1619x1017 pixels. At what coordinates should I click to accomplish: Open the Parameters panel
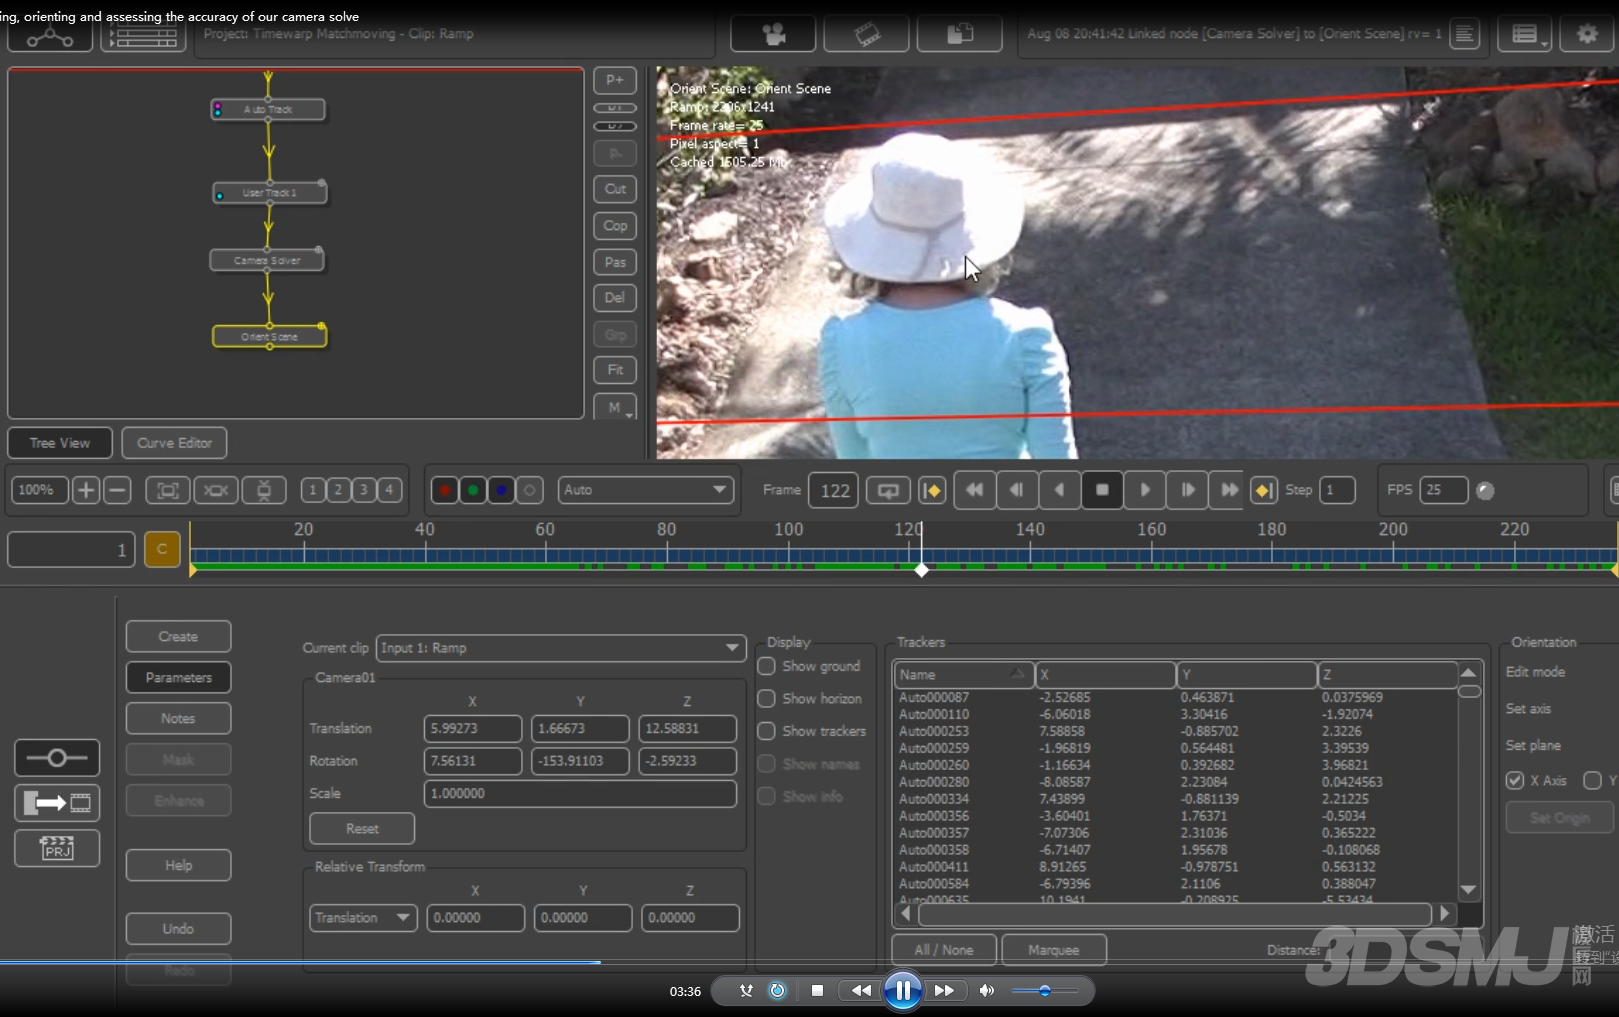(x=178, y=677)
